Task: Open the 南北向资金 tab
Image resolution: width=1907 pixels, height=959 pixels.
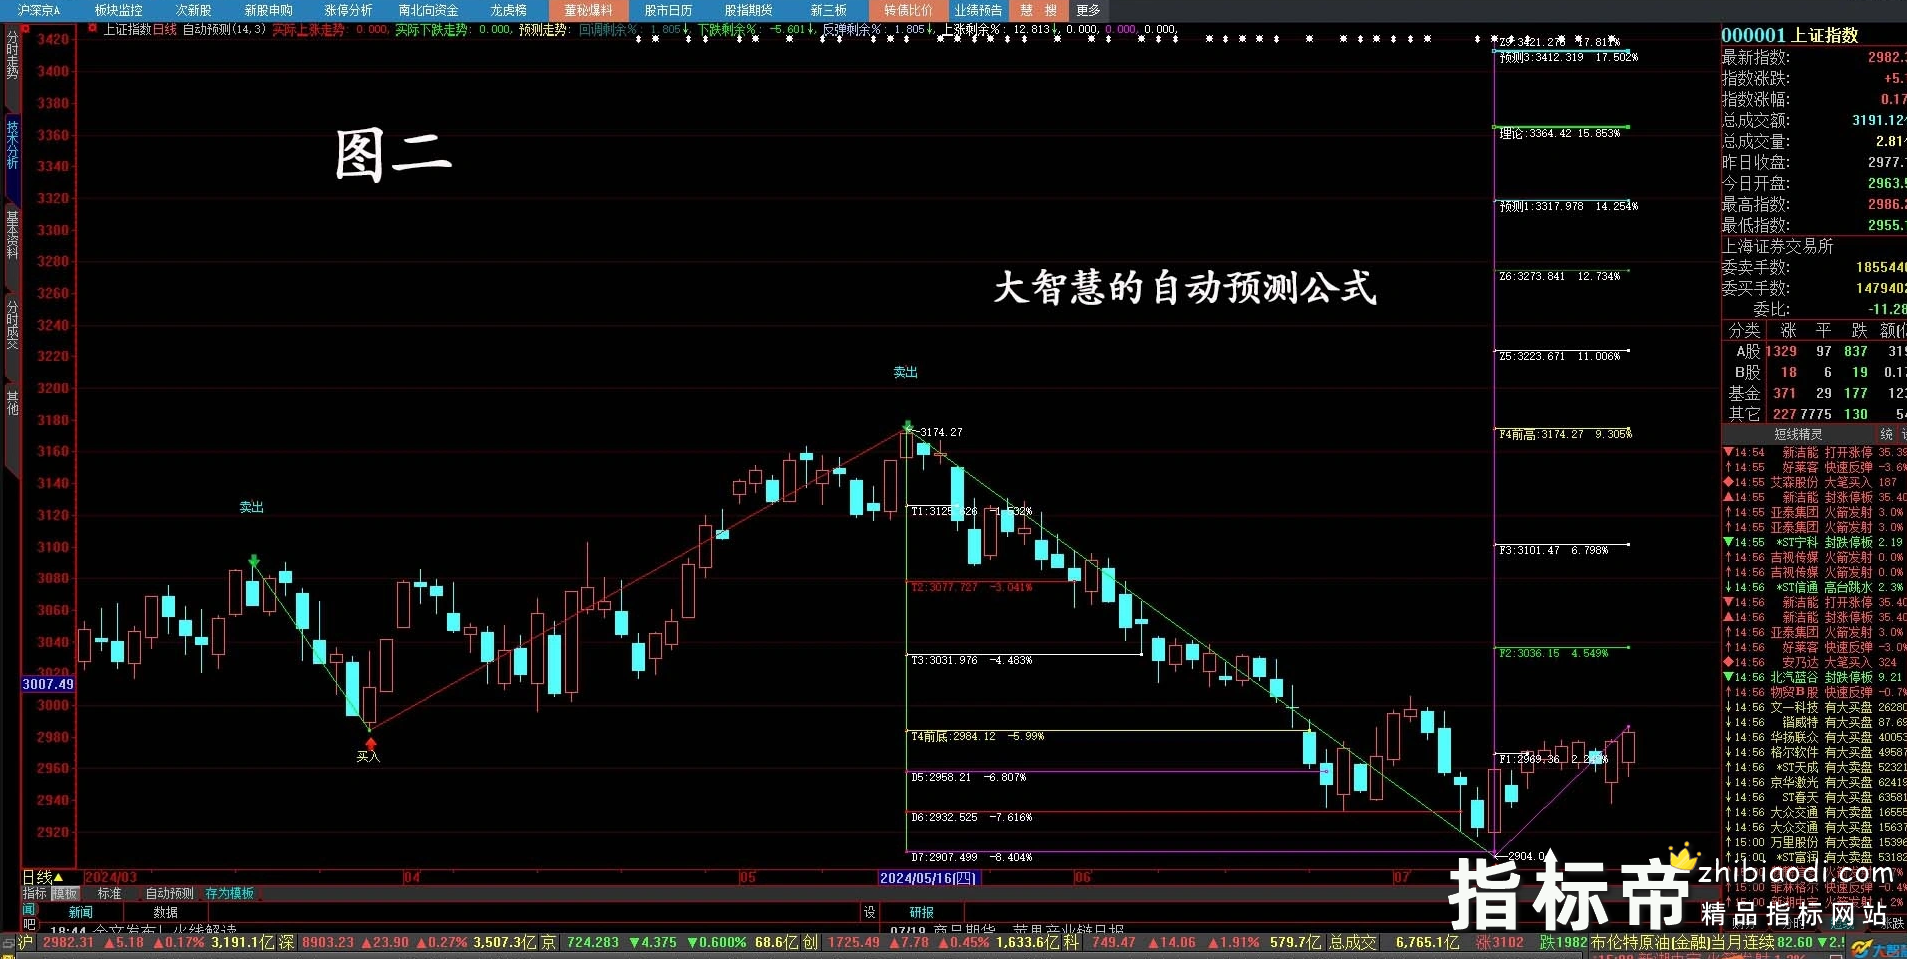Action: click(429, 10)
